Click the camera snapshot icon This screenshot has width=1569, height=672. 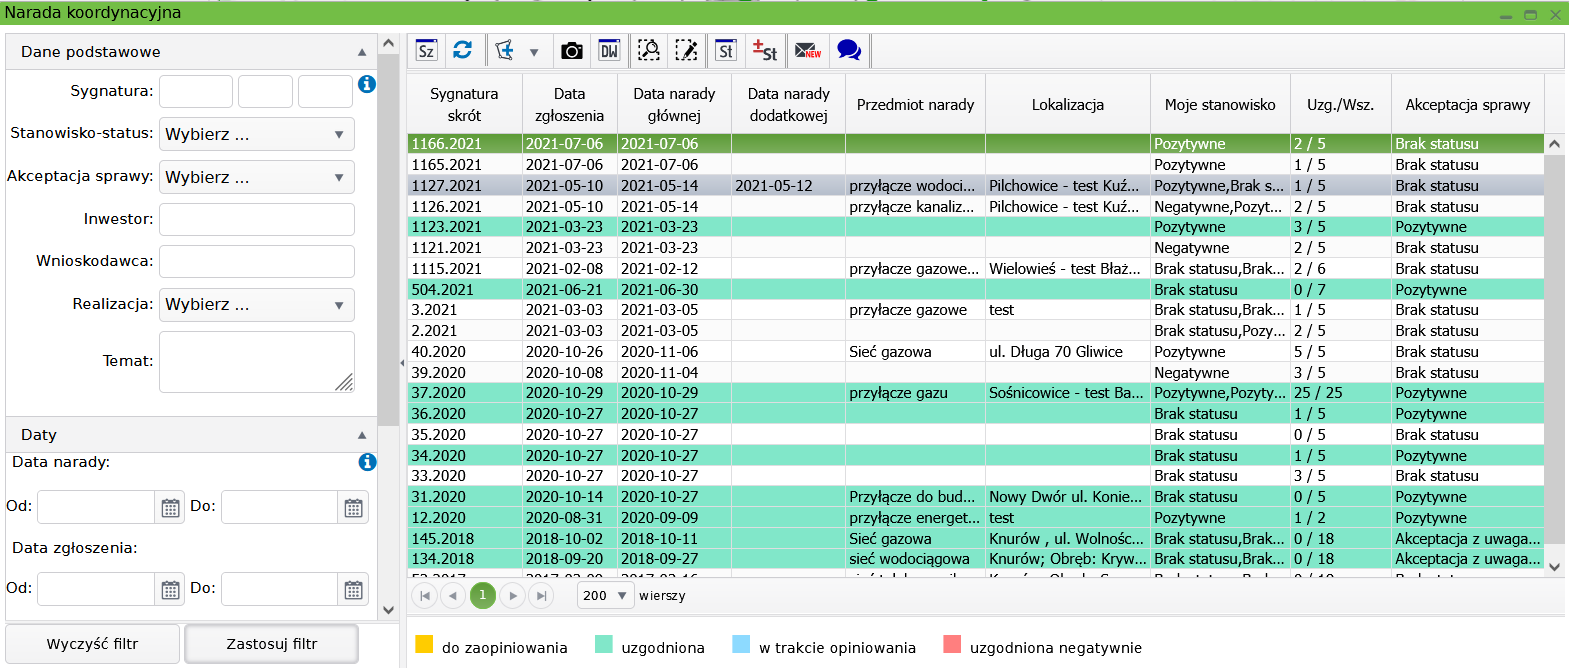(x=571, y=50)
